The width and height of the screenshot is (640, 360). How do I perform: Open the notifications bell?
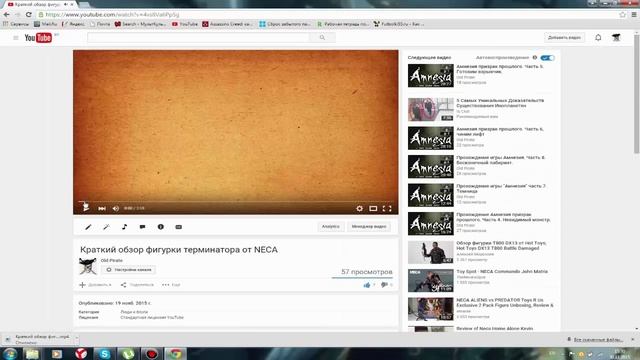click(x=598, y=38)
